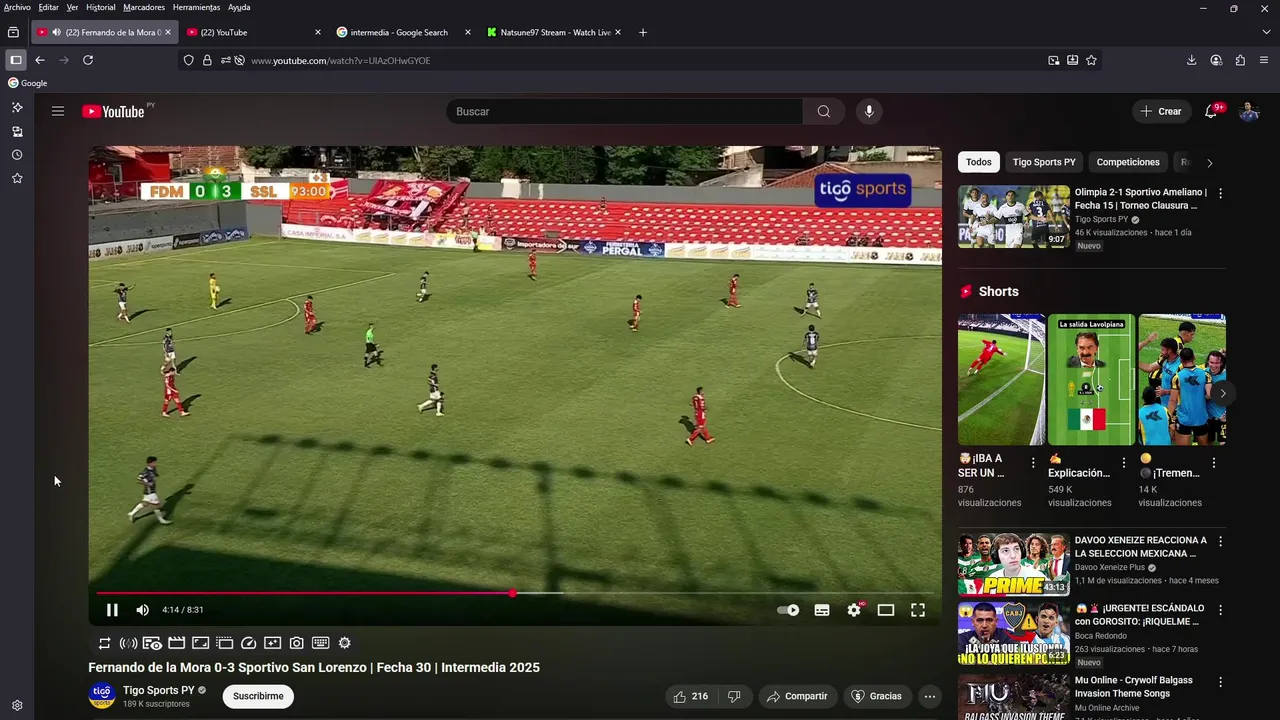
Task: Click the Suscribirme button
Action: pyautogui.click(x=258, y=696)
